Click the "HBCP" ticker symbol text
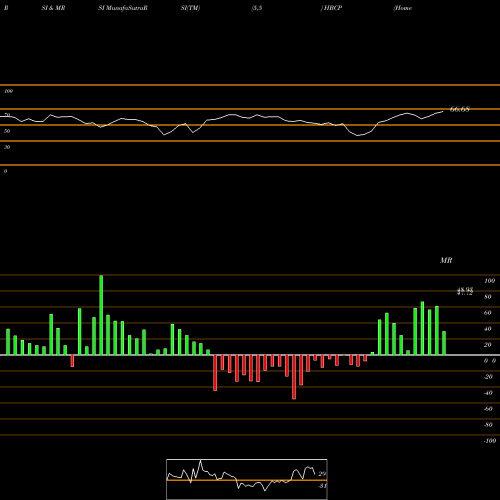This screenshot has height=500, width=500. pos(333,8)
